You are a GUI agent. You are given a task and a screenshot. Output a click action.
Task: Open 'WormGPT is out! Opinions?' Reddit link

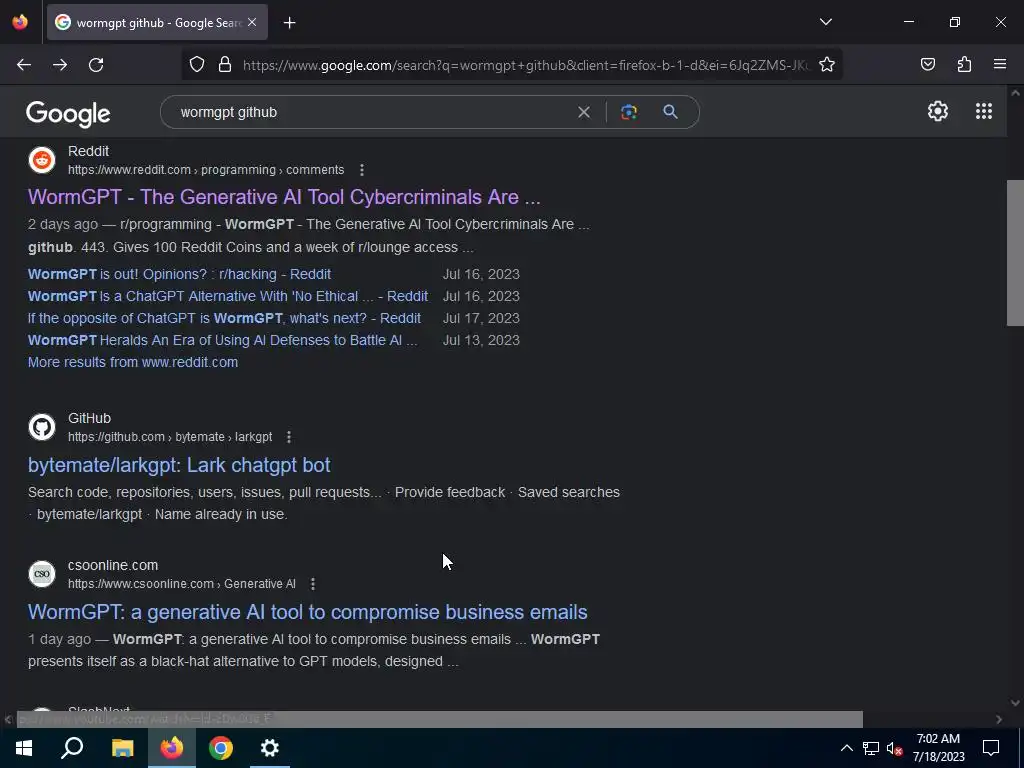click(180, 274)
